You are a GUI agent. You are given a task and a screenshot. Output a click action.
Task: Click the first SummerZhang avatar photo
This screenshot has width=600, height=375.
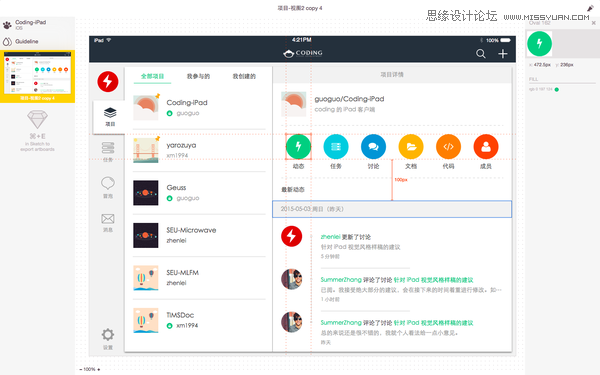pyautogui.click(x=292, y=279)
